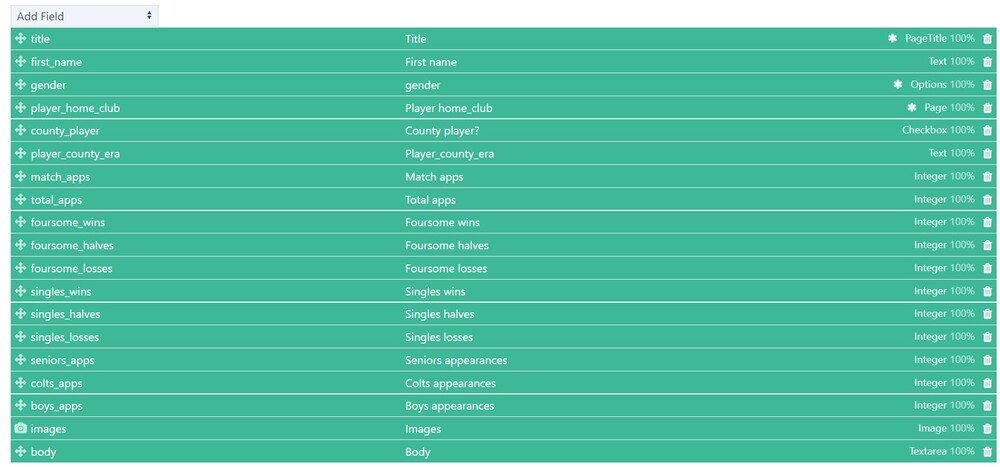Click the Seniors appearances label

[x=456, y=360]
